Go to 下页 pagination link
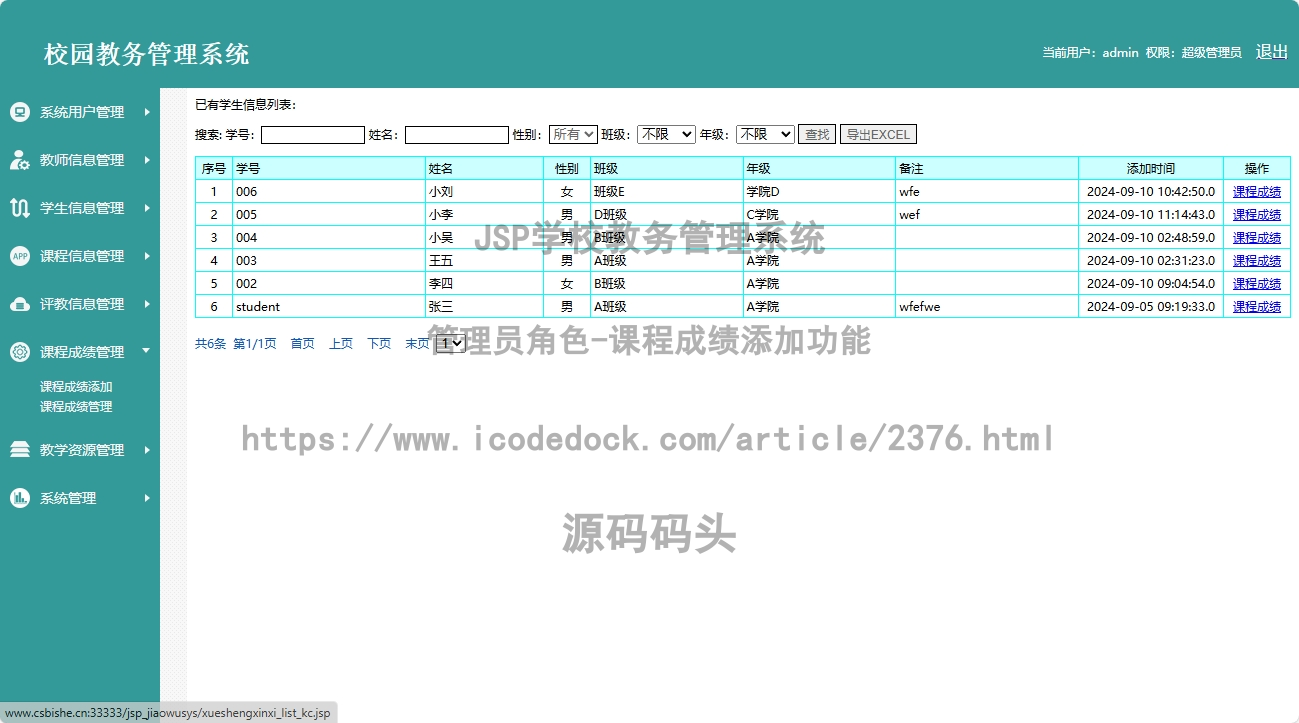The image size is (1299, 723). click(379, 343)
